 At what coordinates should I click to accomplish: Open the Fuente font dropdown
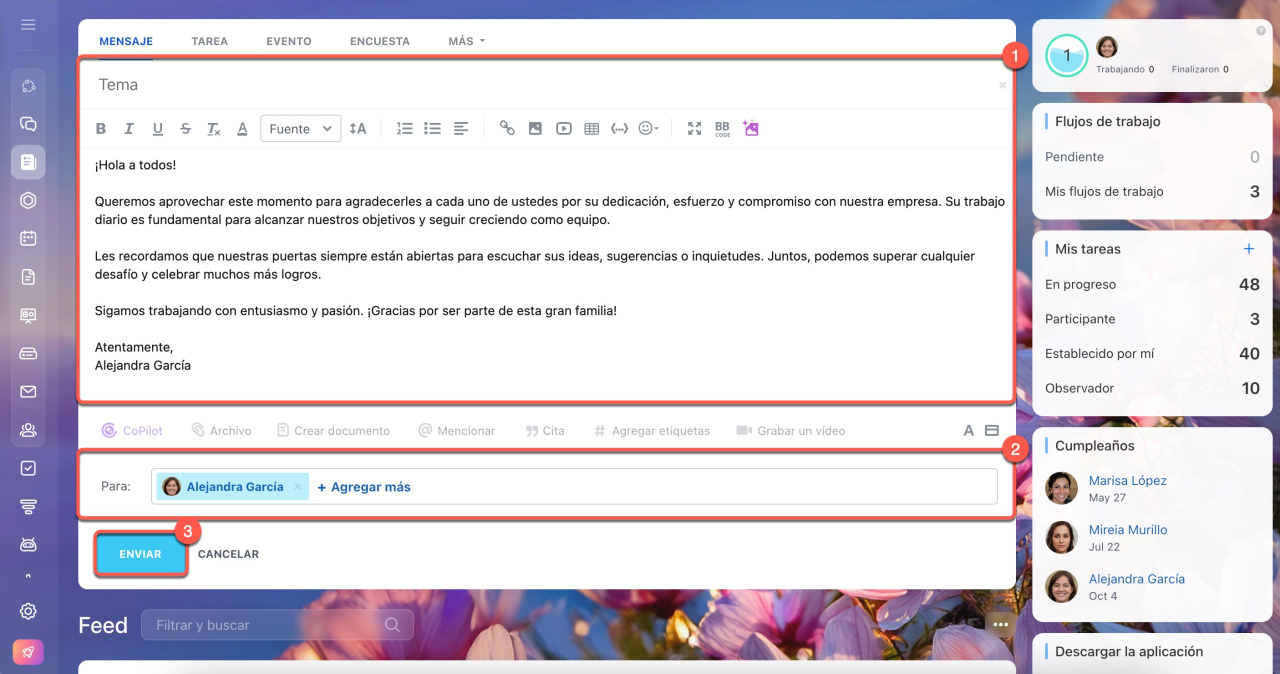300,129
